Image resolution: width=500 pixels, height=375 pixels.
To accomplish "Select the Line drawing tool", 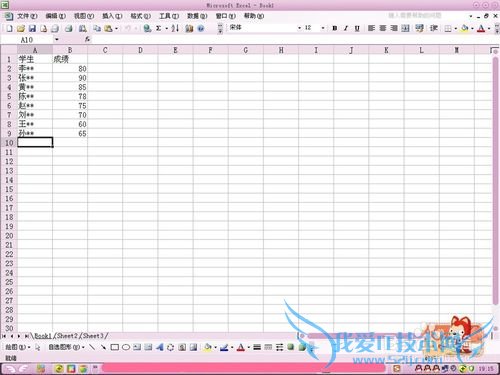I will [92, 347].
